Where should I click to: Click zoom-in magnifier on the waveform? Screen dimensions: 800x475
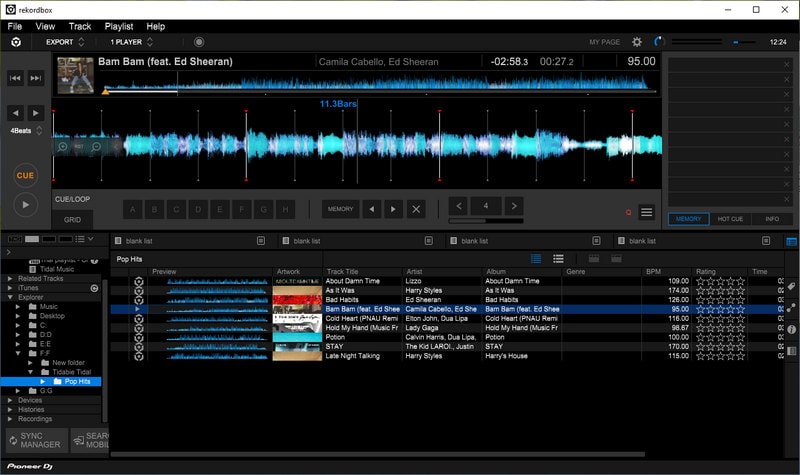click(62, 147)
